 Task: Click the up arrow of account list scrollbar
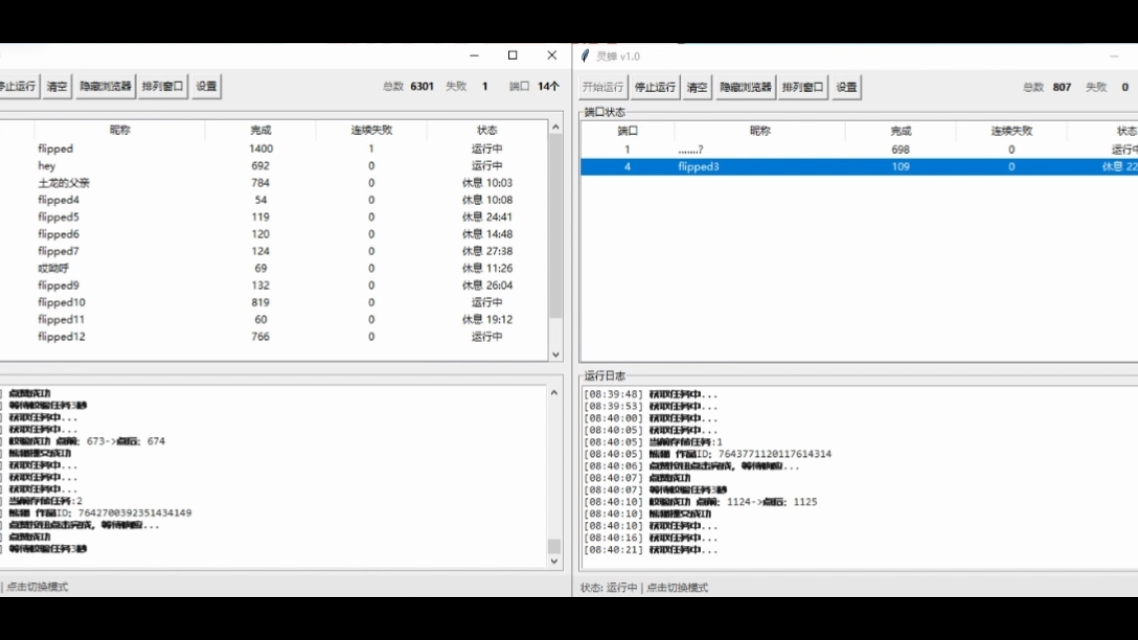coord(556,127)
